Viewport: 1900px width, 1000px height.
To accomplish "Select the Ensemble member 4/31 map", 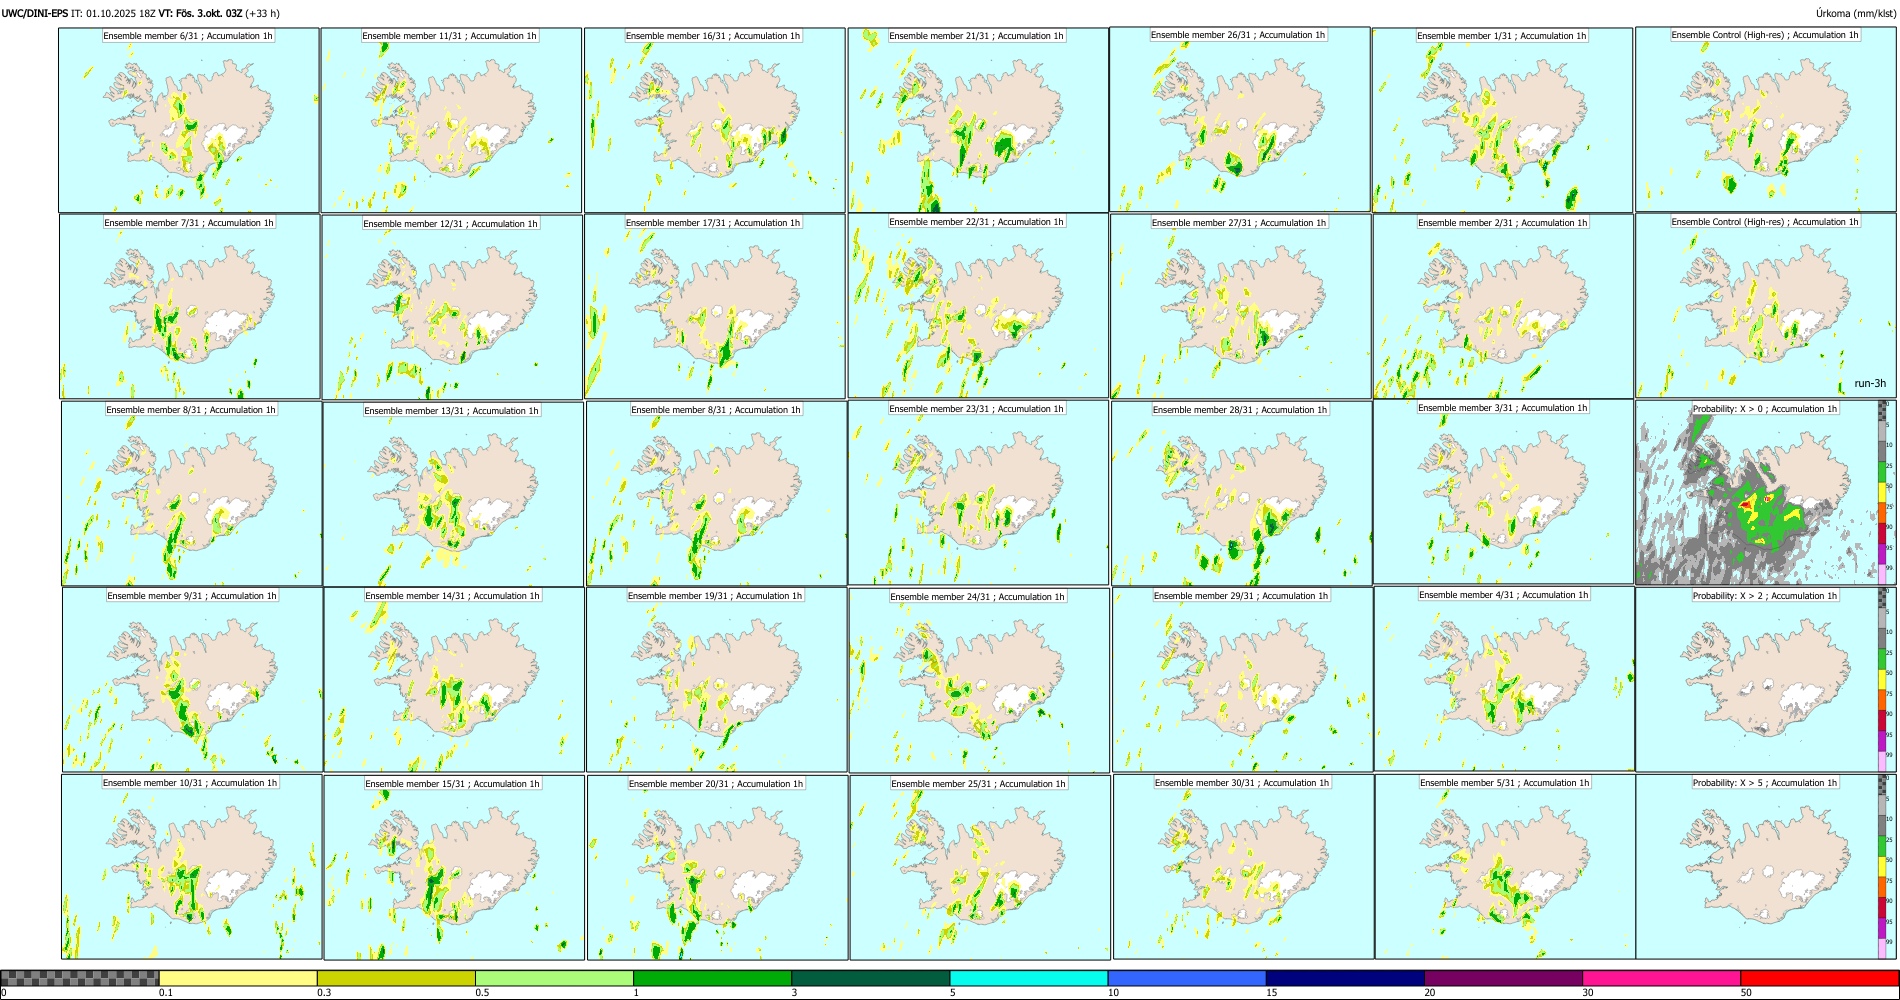I will [1504, 679].
